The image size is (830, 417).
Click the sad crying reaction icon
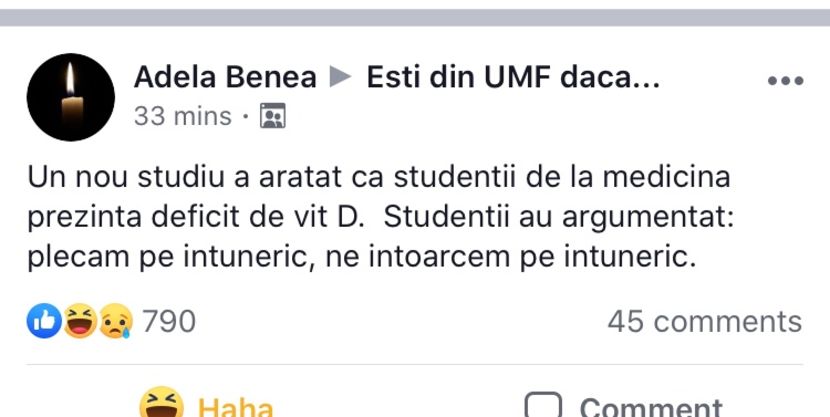tap(114, 321)
